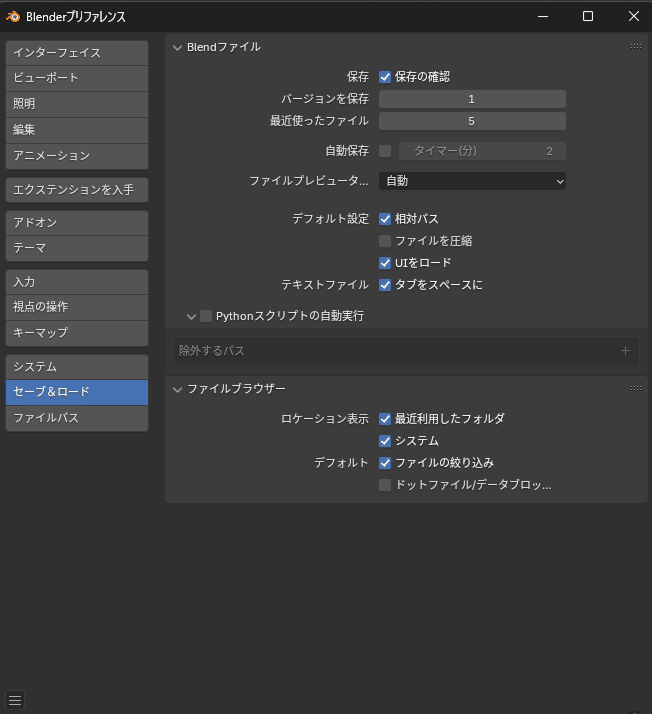Collapse the Blendファイル panel
This screenshot has height=714, width=652.
pos(178,47)
